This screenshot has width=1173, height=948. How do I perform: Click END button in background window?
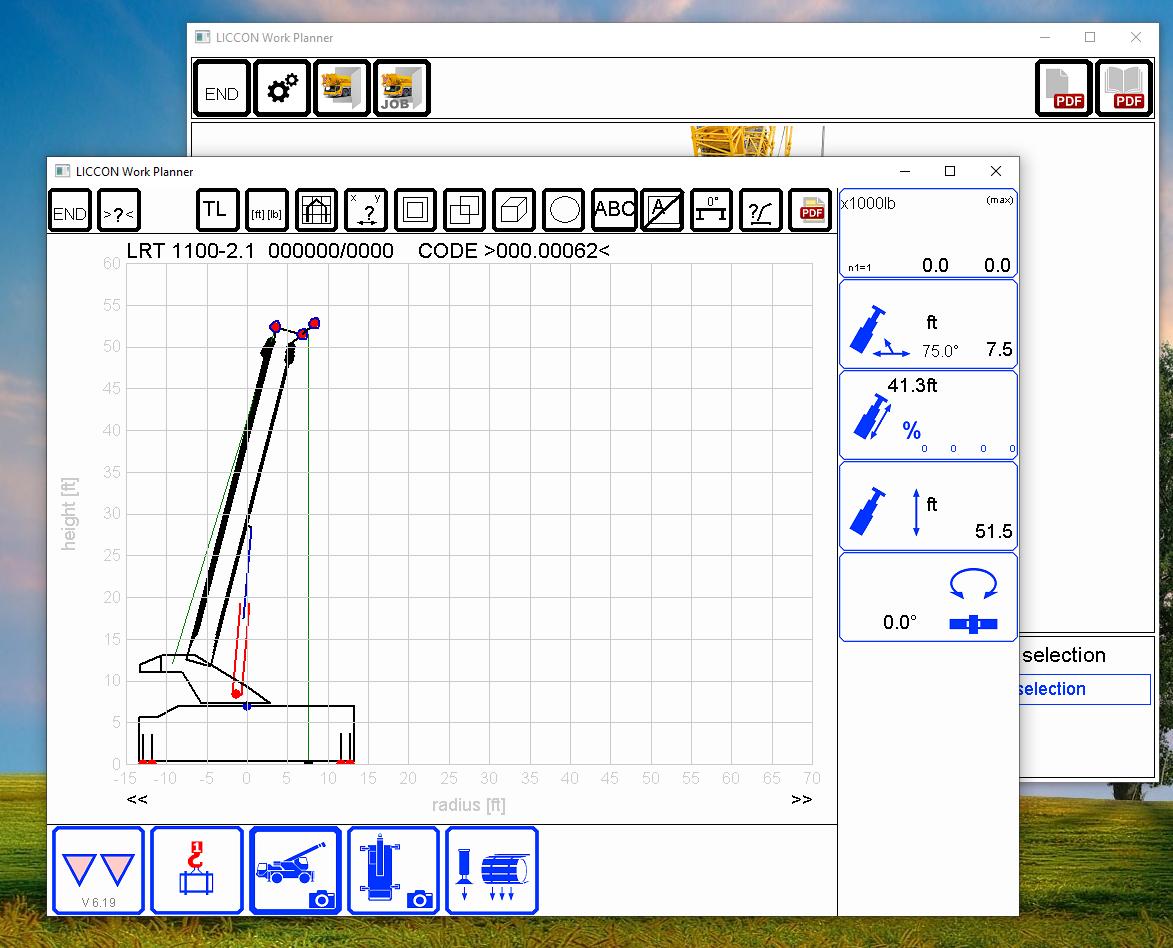tap(221, 88)
